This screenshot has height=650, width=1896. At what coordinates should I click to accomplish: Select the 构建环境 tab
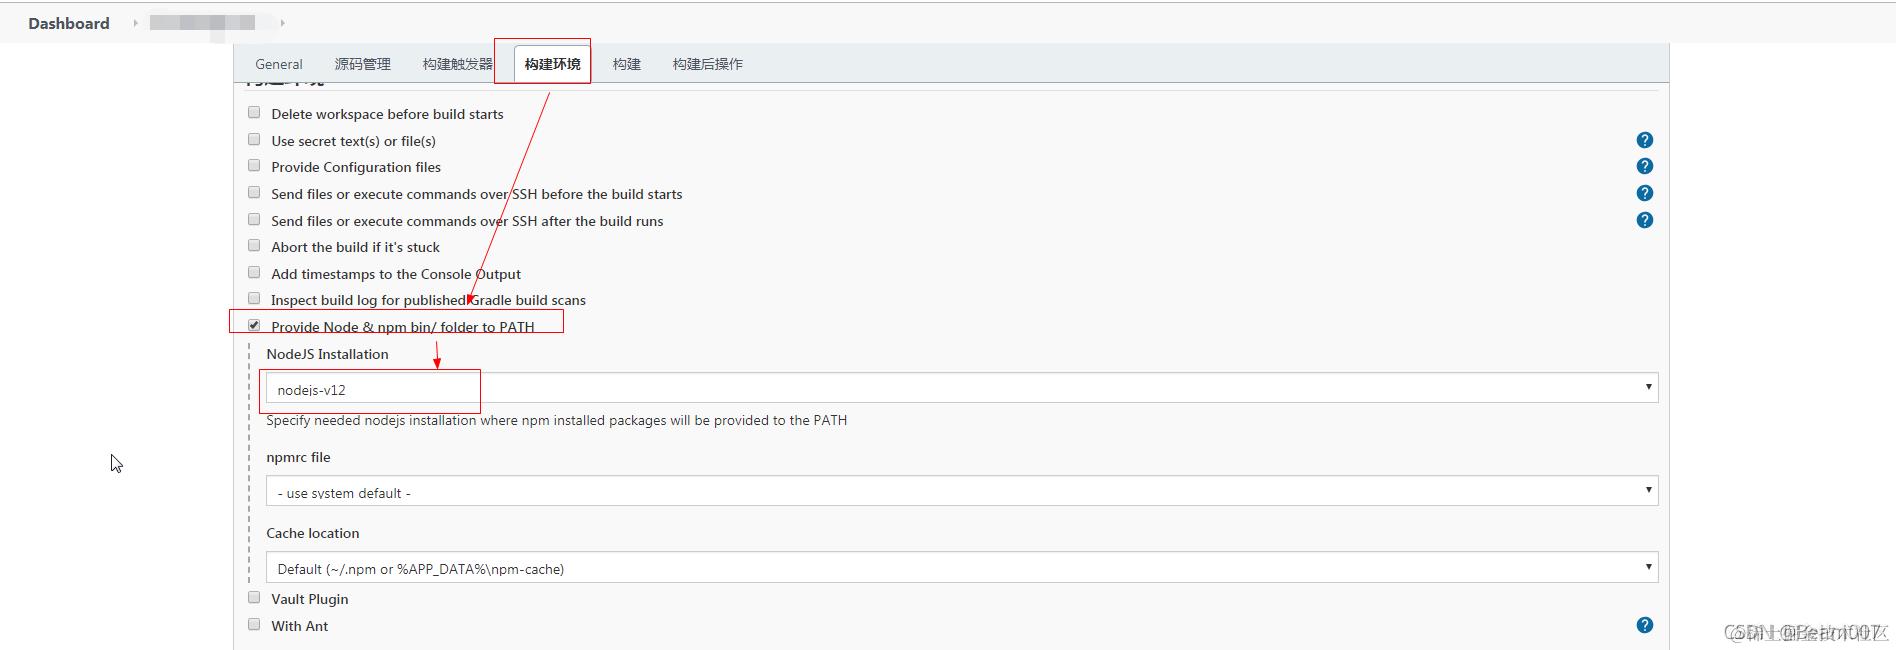552,64
